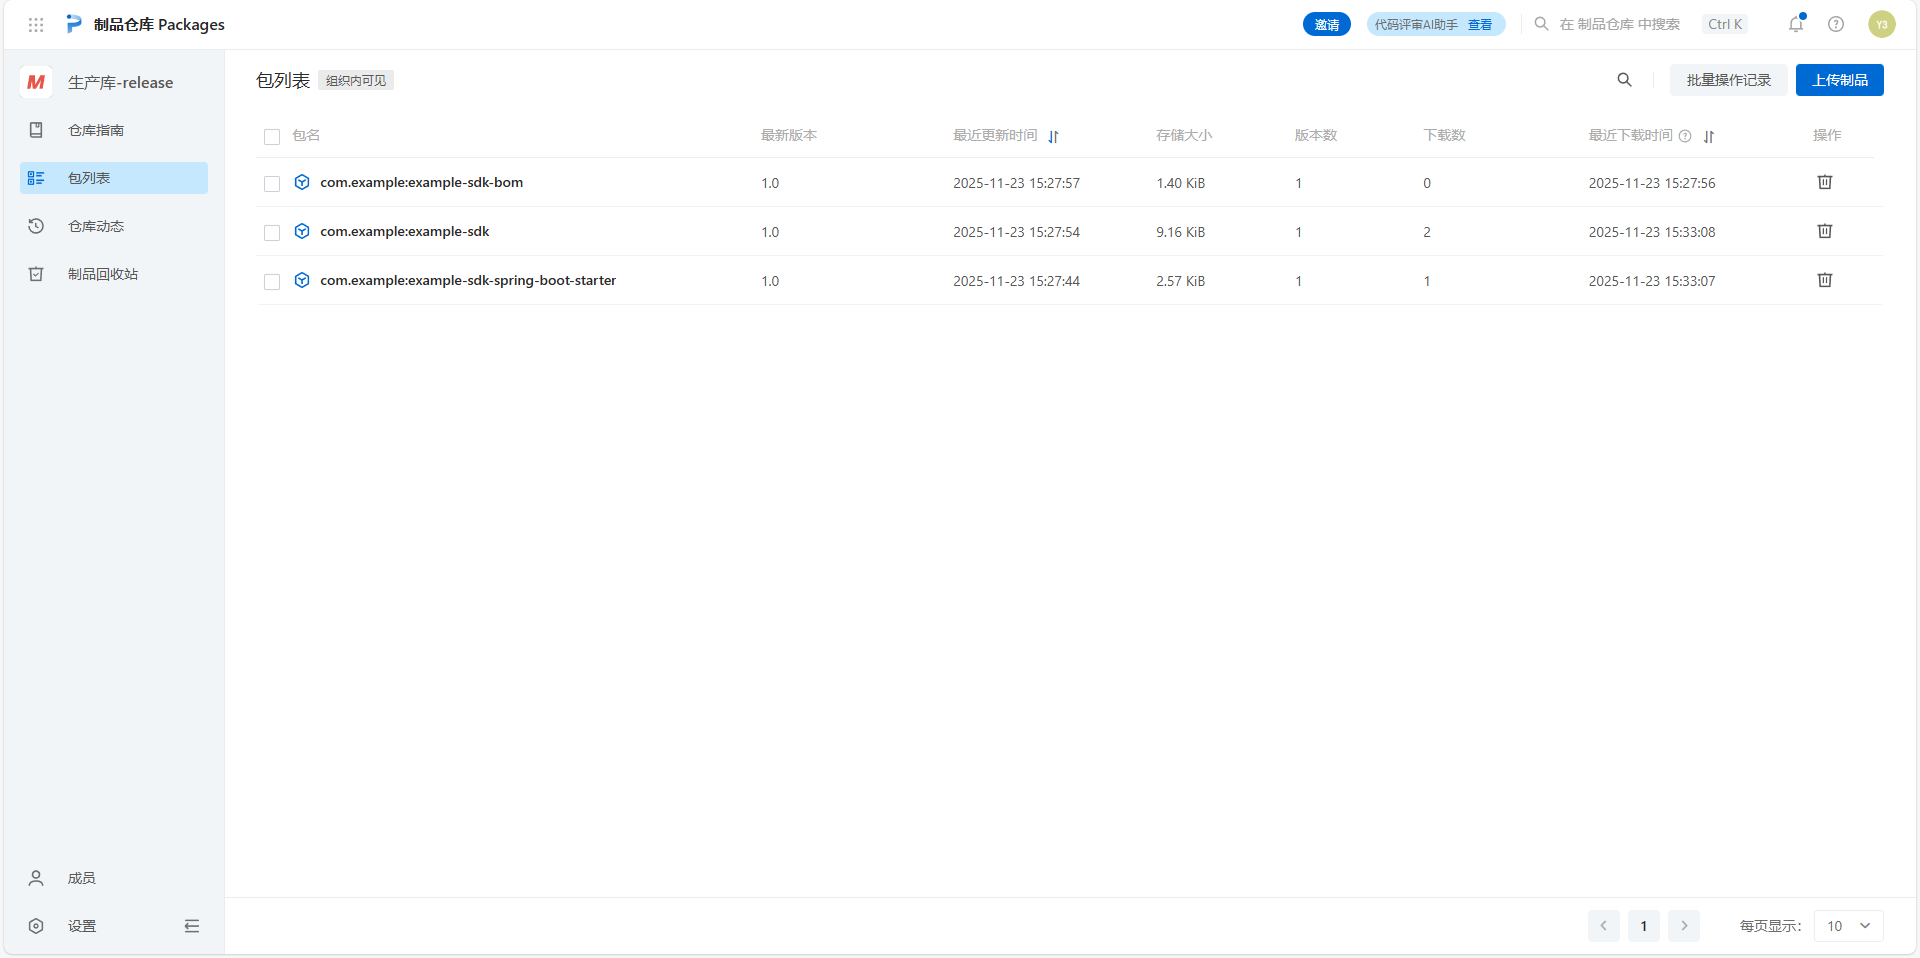
Task: Click the example-sdk package cube icon
Action: point(302,231)
